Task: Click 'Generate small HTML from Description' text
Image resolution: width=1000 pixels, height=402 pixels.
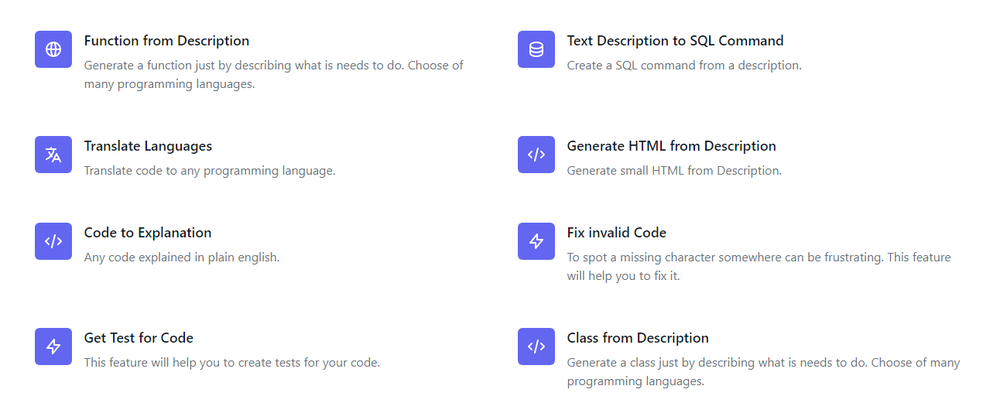Action: pyautogui.click(x=674, y=170)
